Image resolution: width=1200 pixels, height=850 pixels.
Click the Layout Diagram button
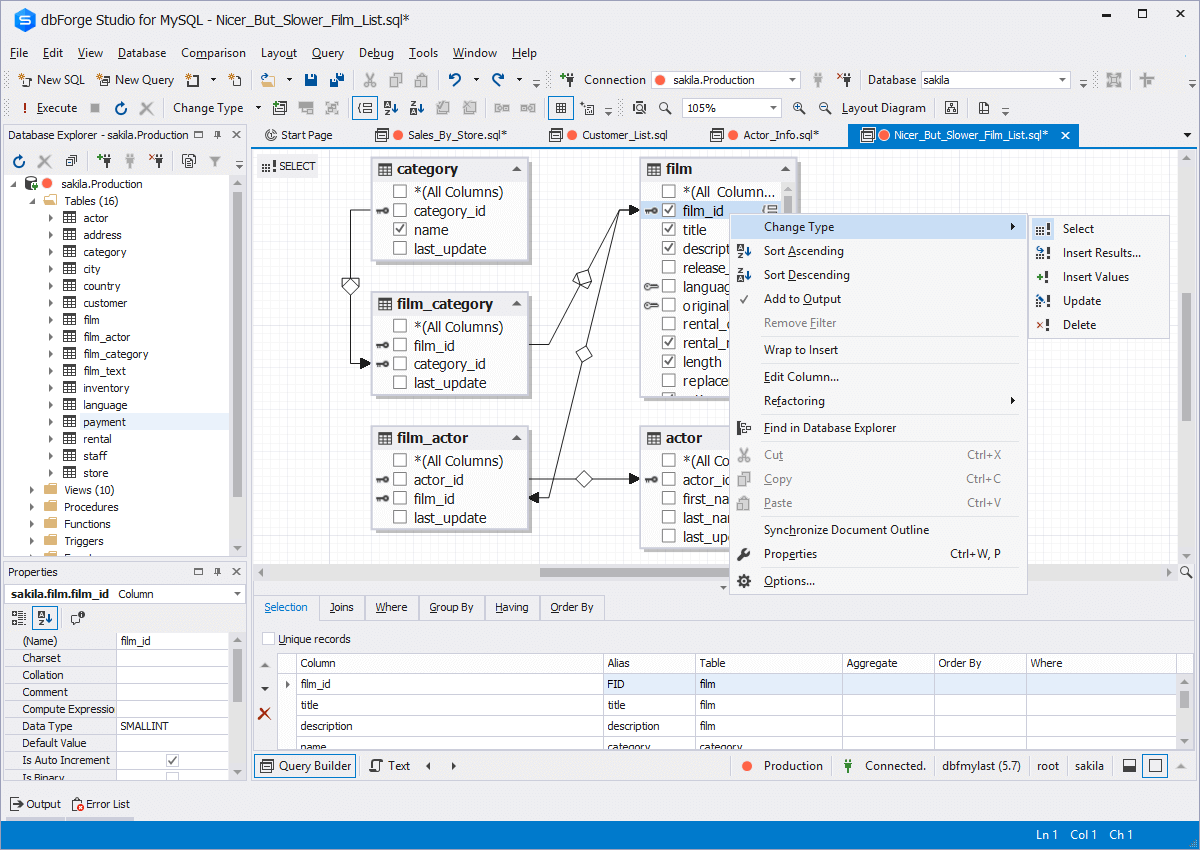pos(885,107)
